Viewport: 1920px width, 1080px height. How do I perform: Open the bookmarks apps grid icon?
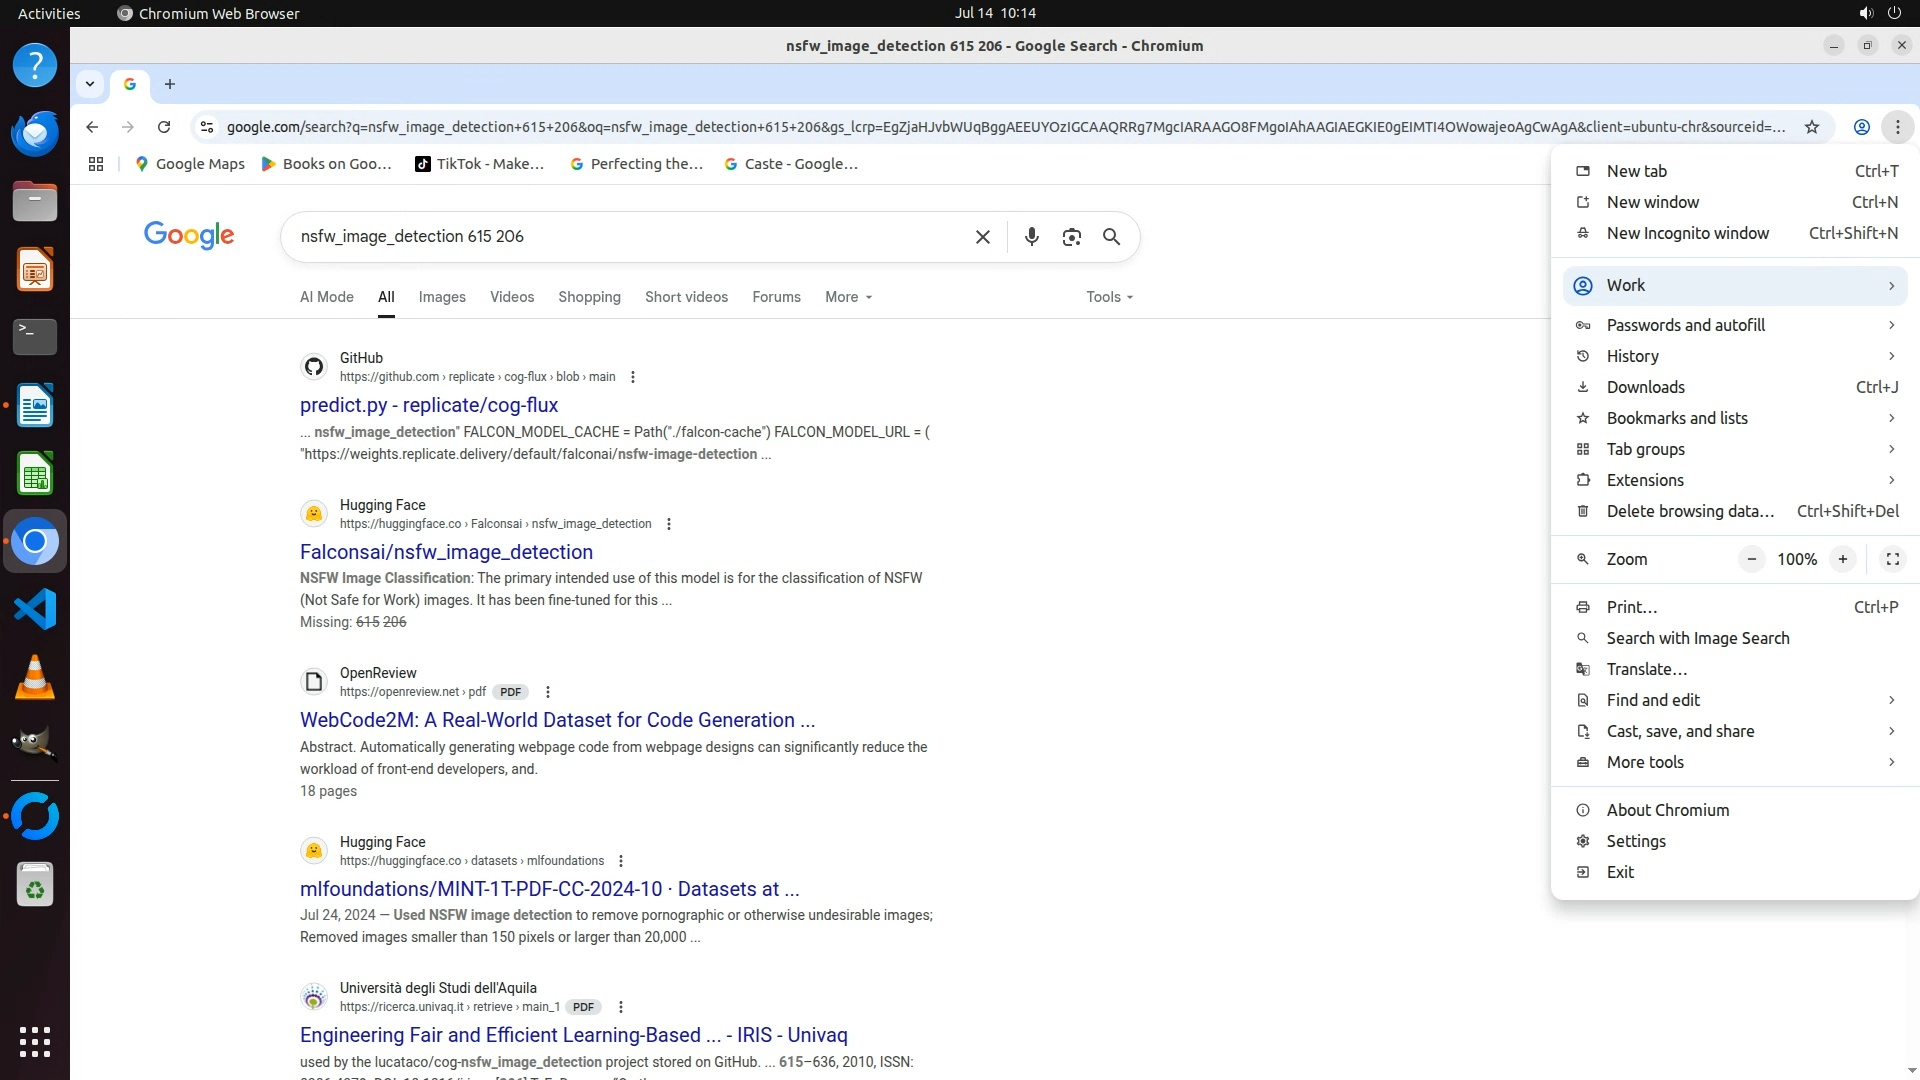point(96,164)
